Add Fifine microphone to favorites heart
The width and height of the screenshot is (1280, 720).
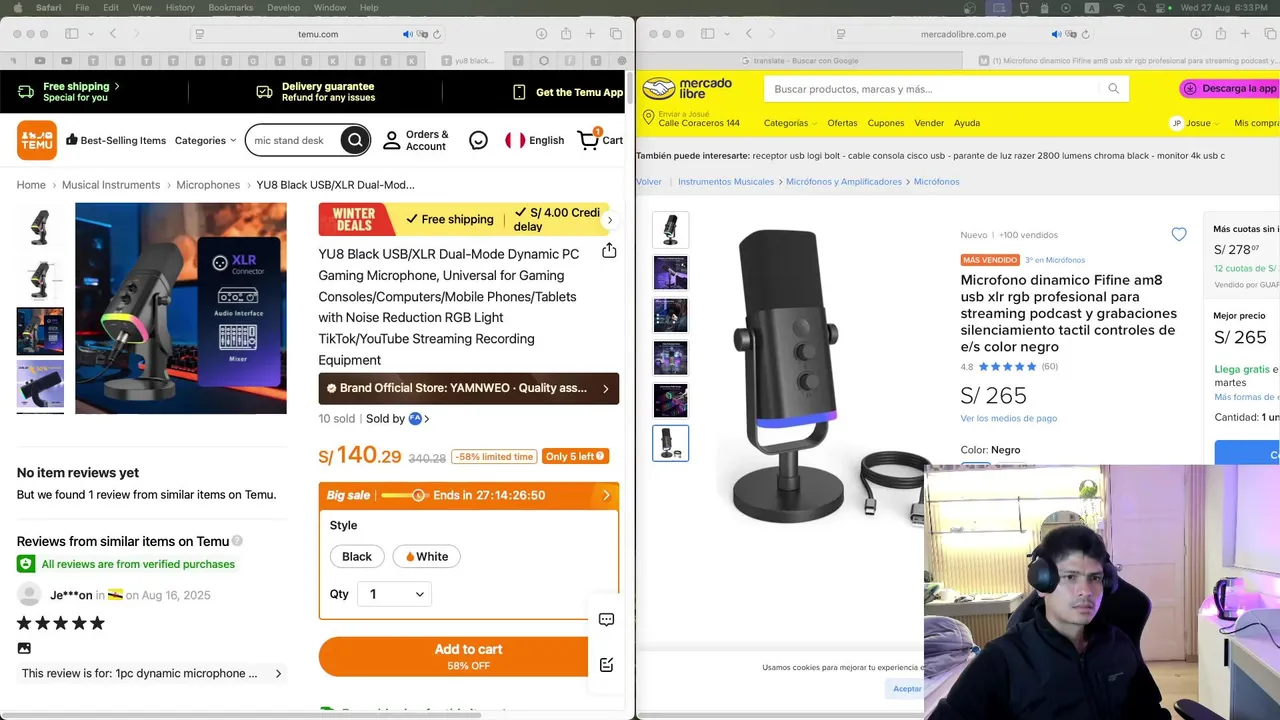pos(1179,234)
